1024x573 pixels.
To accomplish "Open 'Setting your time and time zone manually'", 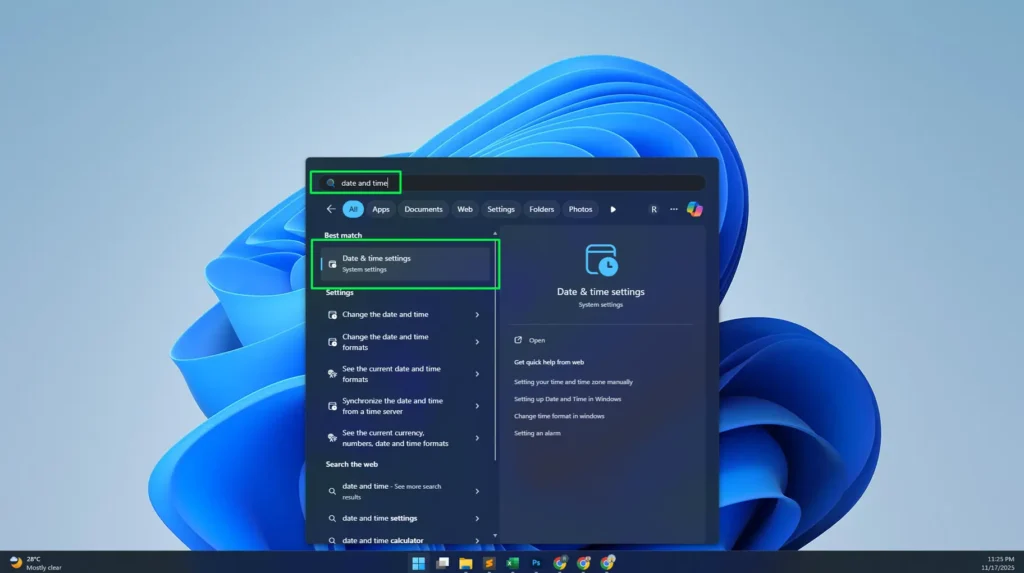I will click(573, 382).
